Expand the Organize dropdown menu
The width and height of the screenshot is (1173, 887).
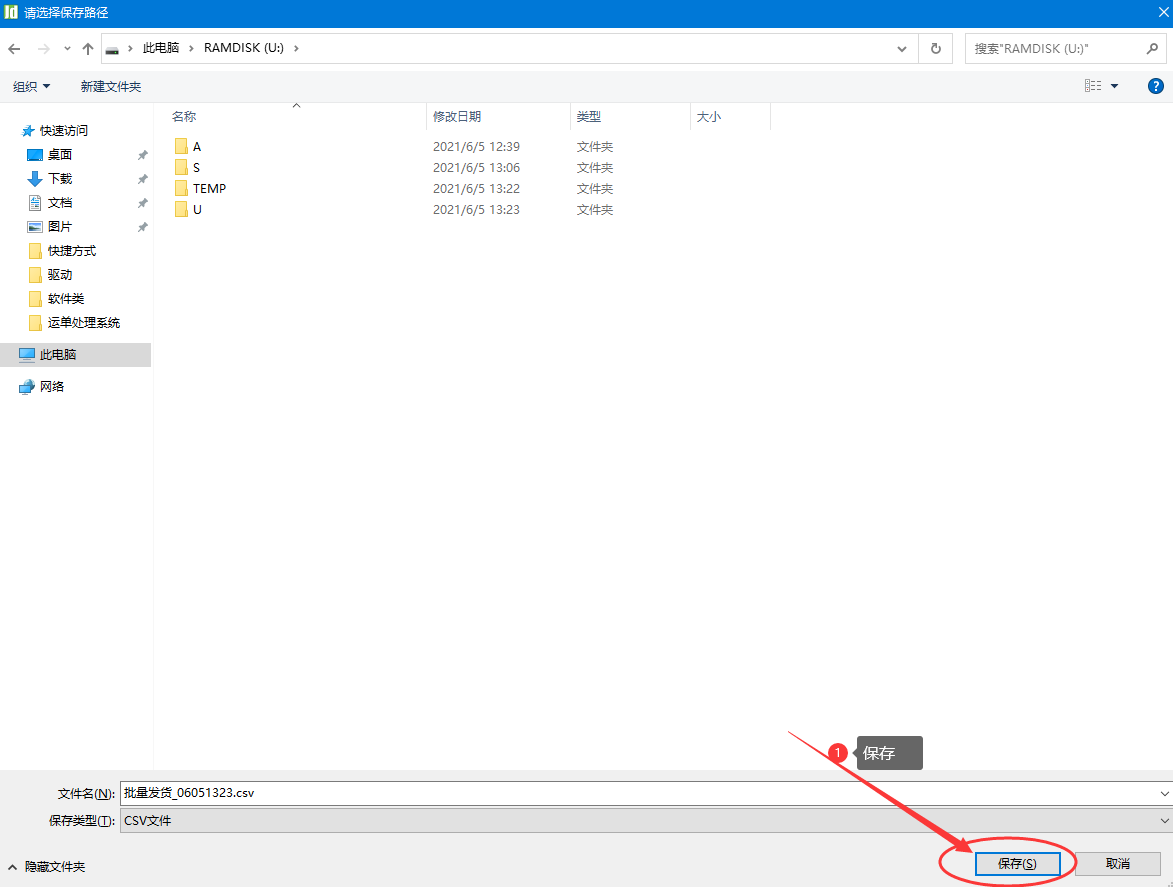pos(31,87)
